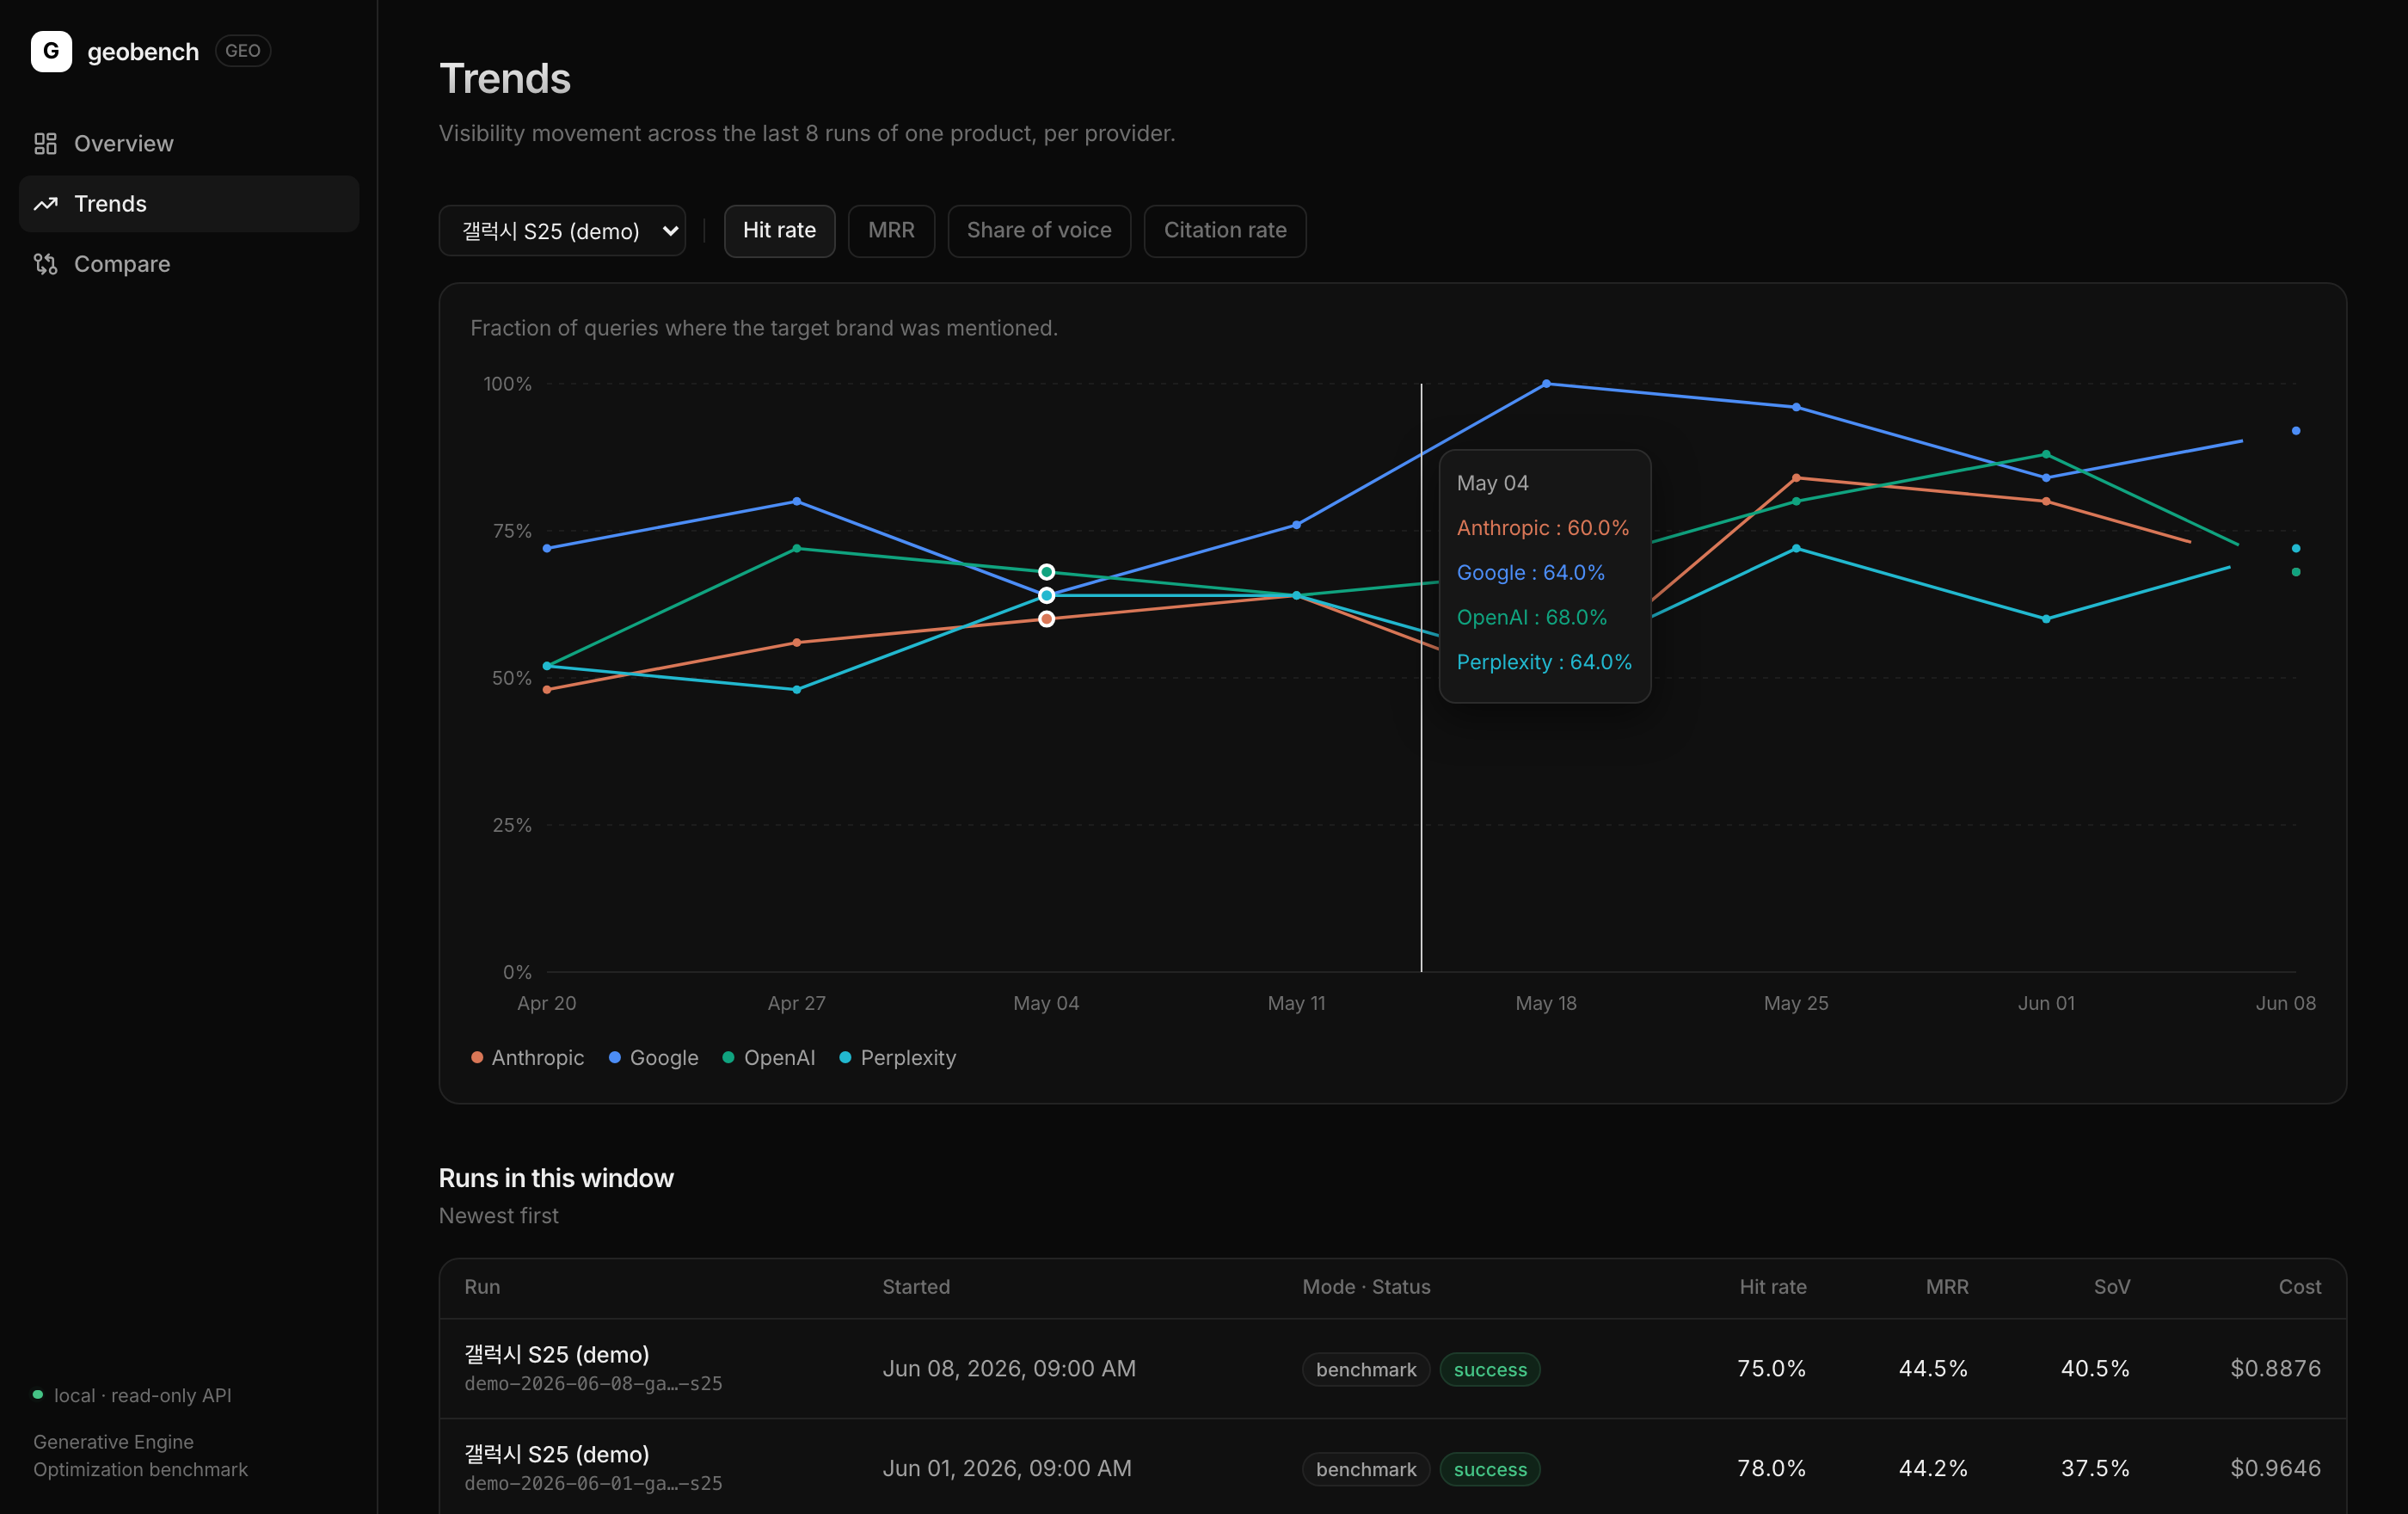Click the Compare icon in sidebar
Image resolution: width=2408 pixels, height=1514 pixels.
tap(45, 264)
